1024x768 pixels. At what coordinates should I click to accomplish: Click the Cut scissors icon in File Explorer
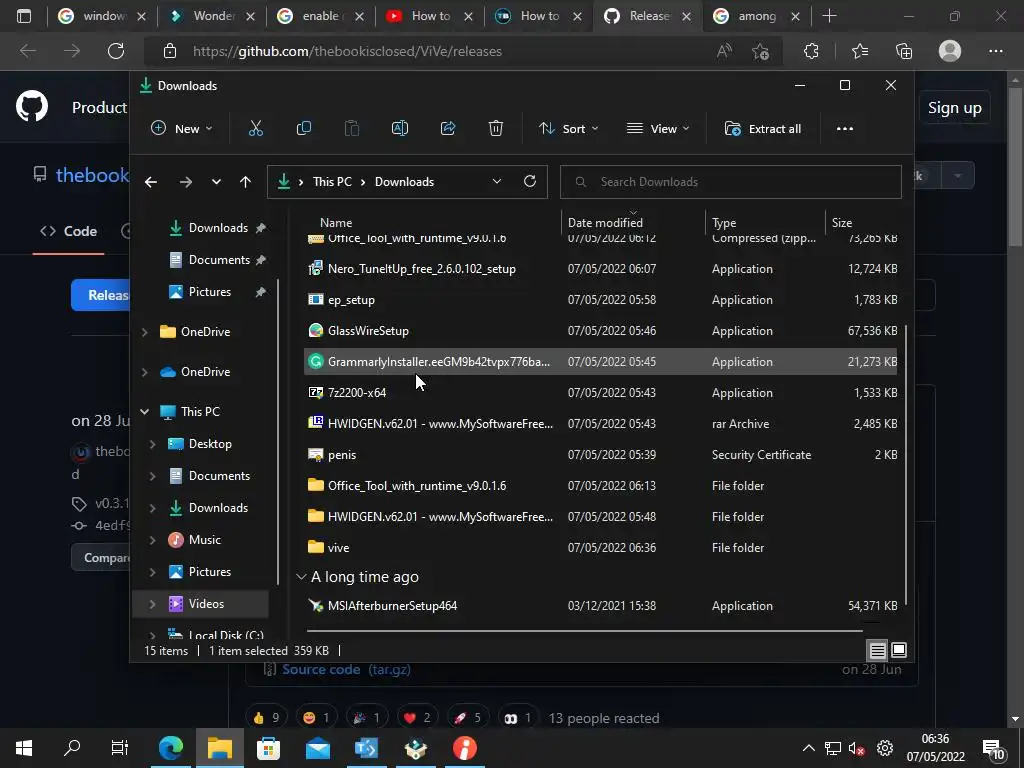tap(255, 129)
